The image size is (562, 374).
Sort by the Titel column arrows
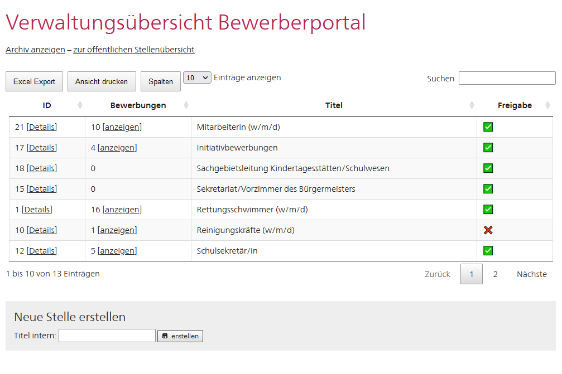coord(472,105)
